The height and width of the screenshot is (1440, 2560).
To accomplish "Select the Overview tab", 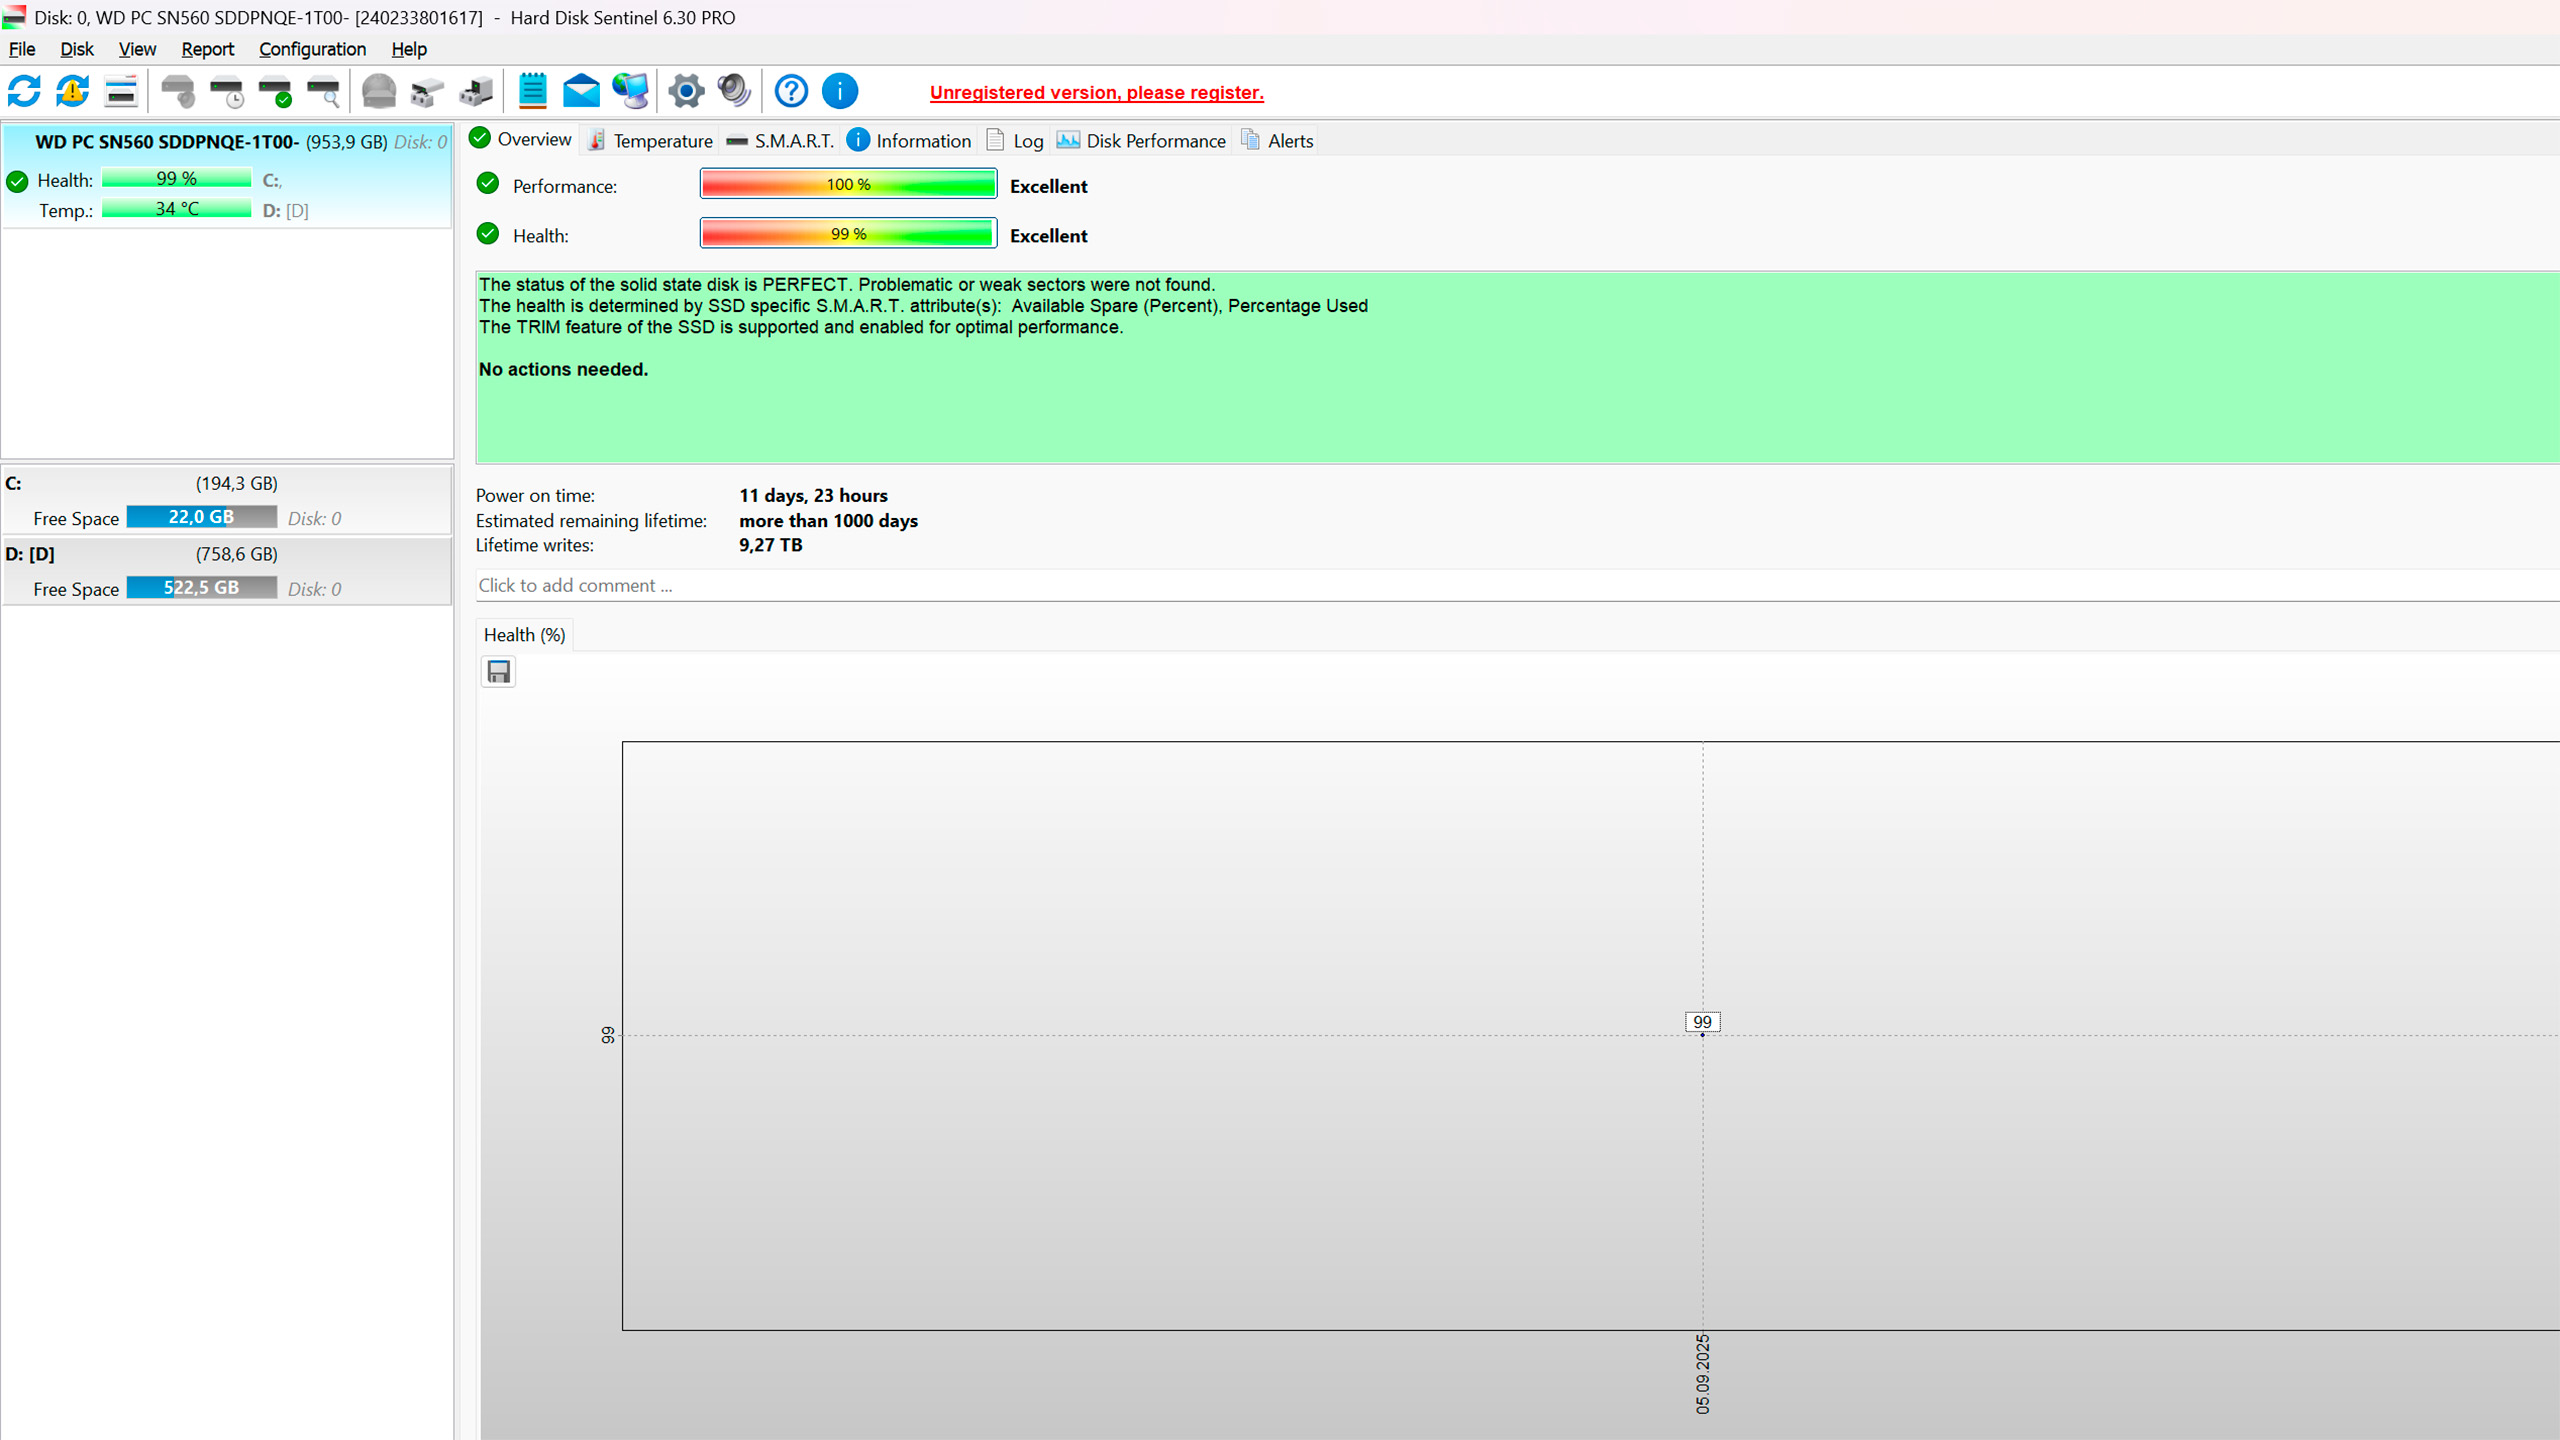I will pos(521,140).
